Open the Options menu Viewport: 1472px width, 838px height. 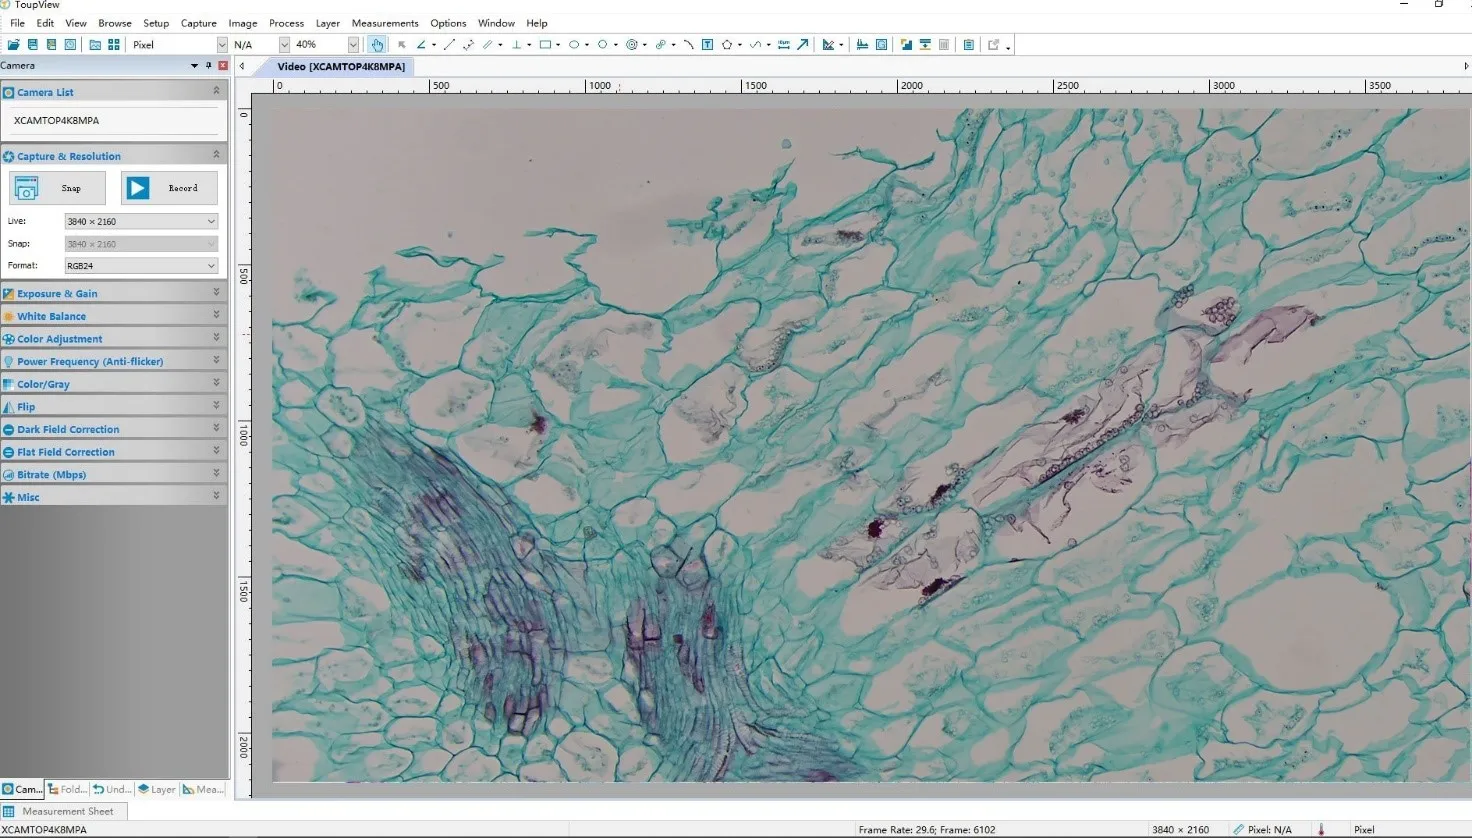448,23
